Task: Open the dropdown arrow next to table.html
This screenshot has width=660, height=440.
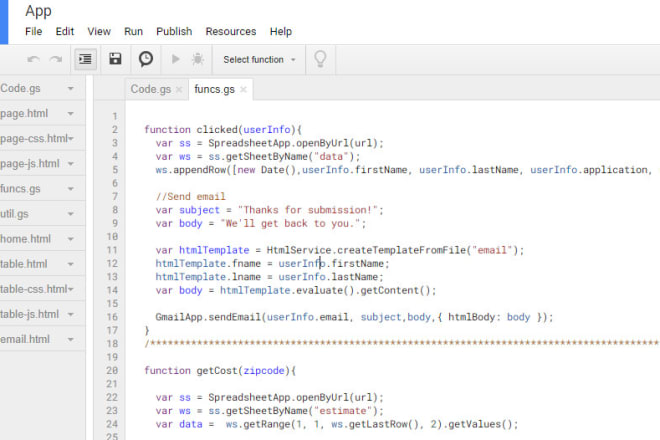Action: click(x=71, y=264)
